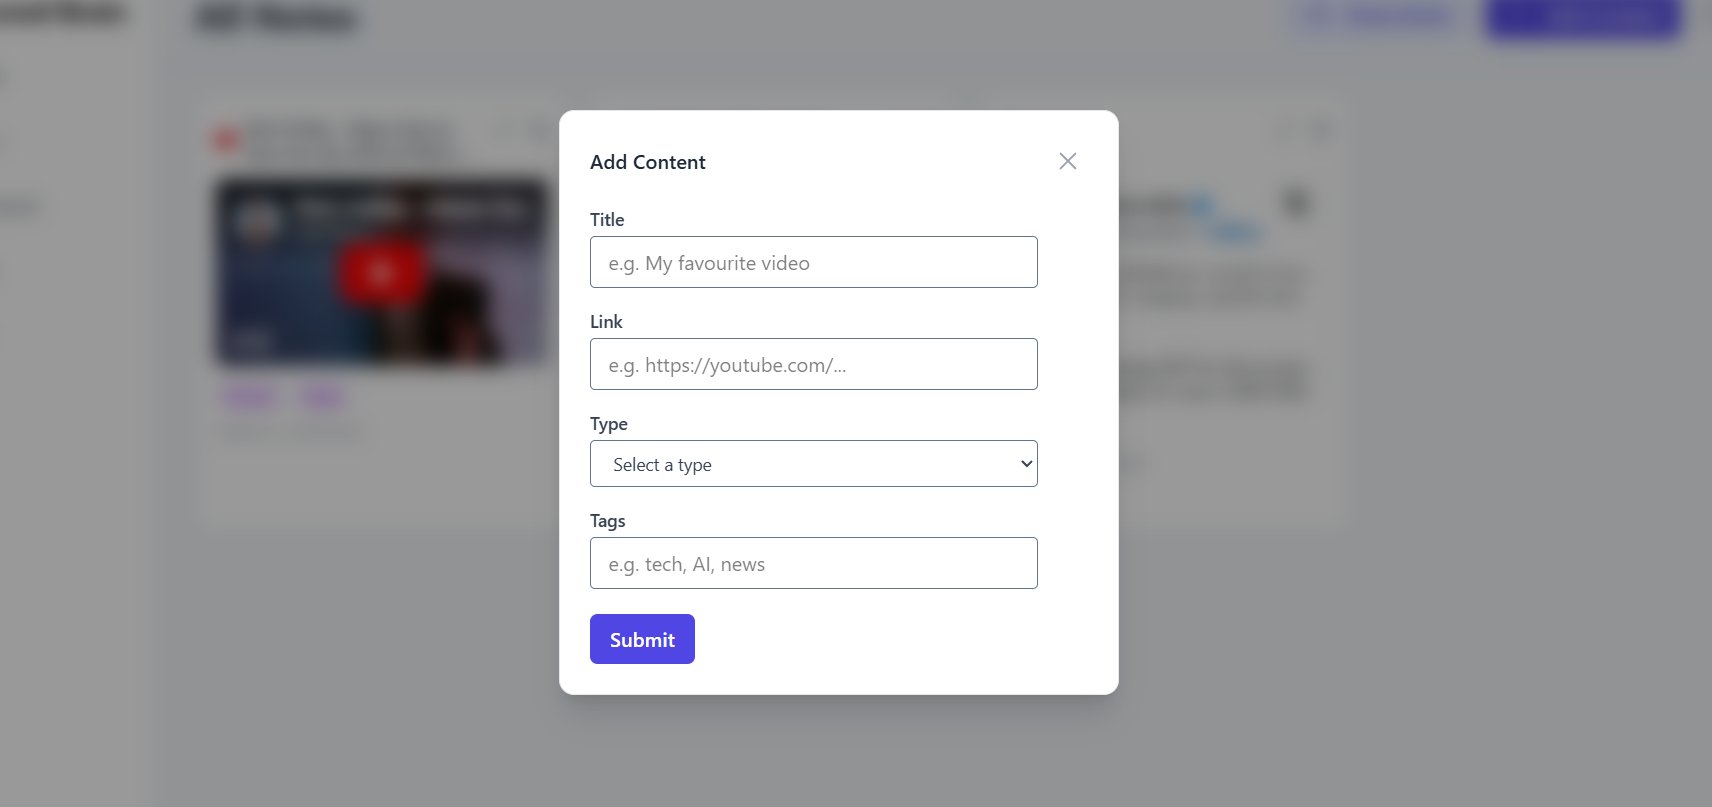This screenshot has height=807, width=1712.
Task: Click the first purple tag under the video
Action: [250, 398]
